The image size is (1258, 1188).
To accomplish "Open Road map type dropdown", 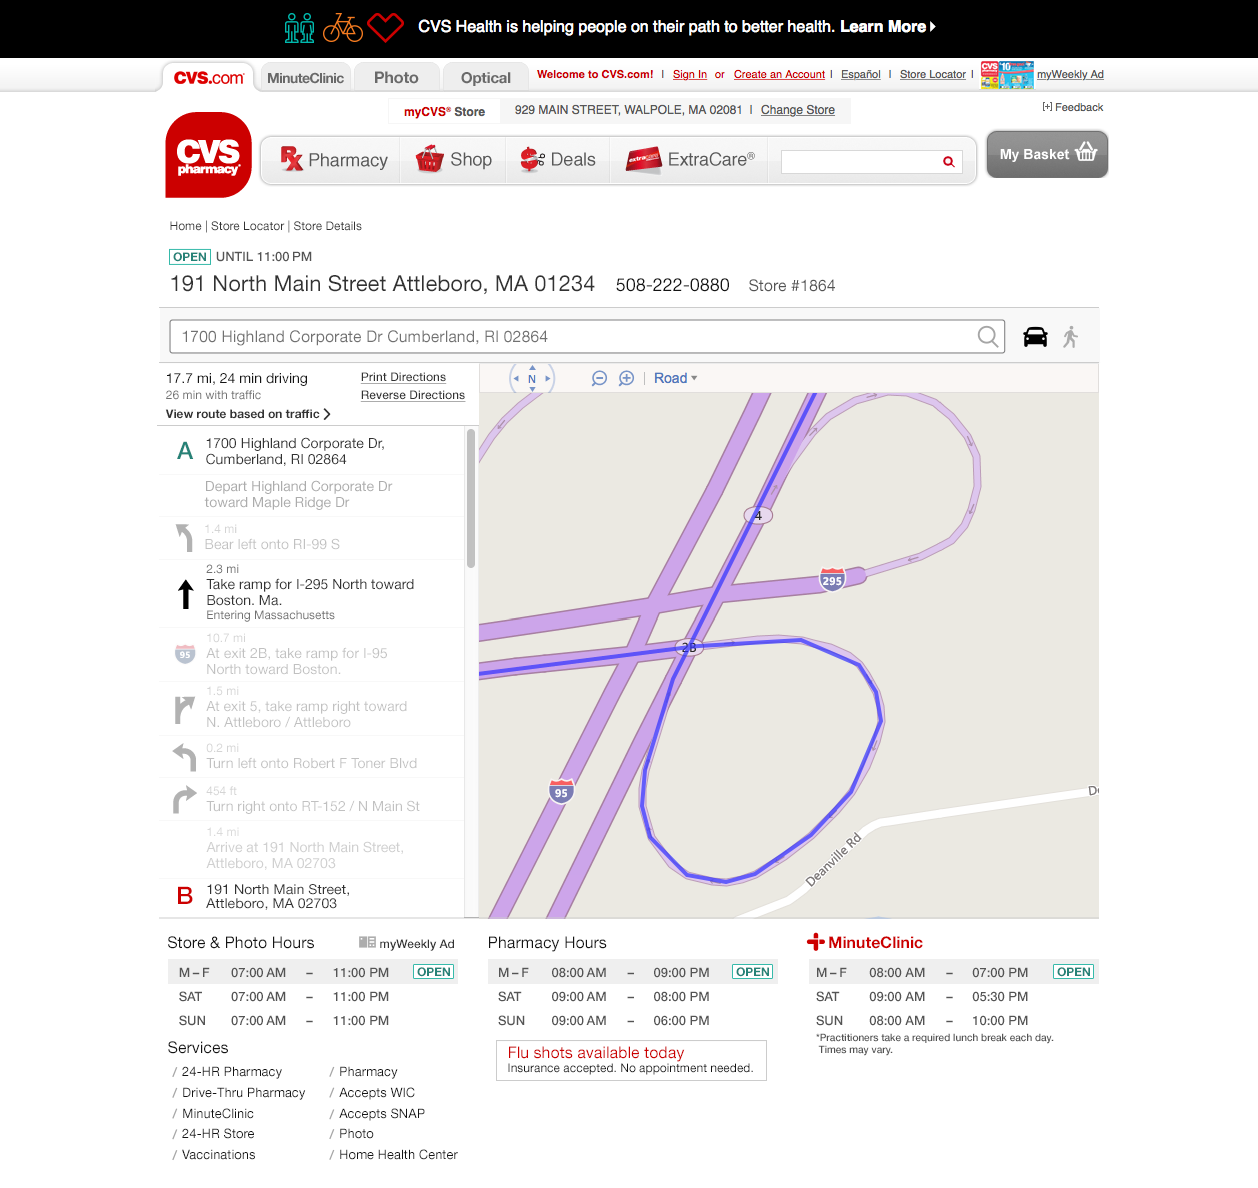I will coord(676,378).
